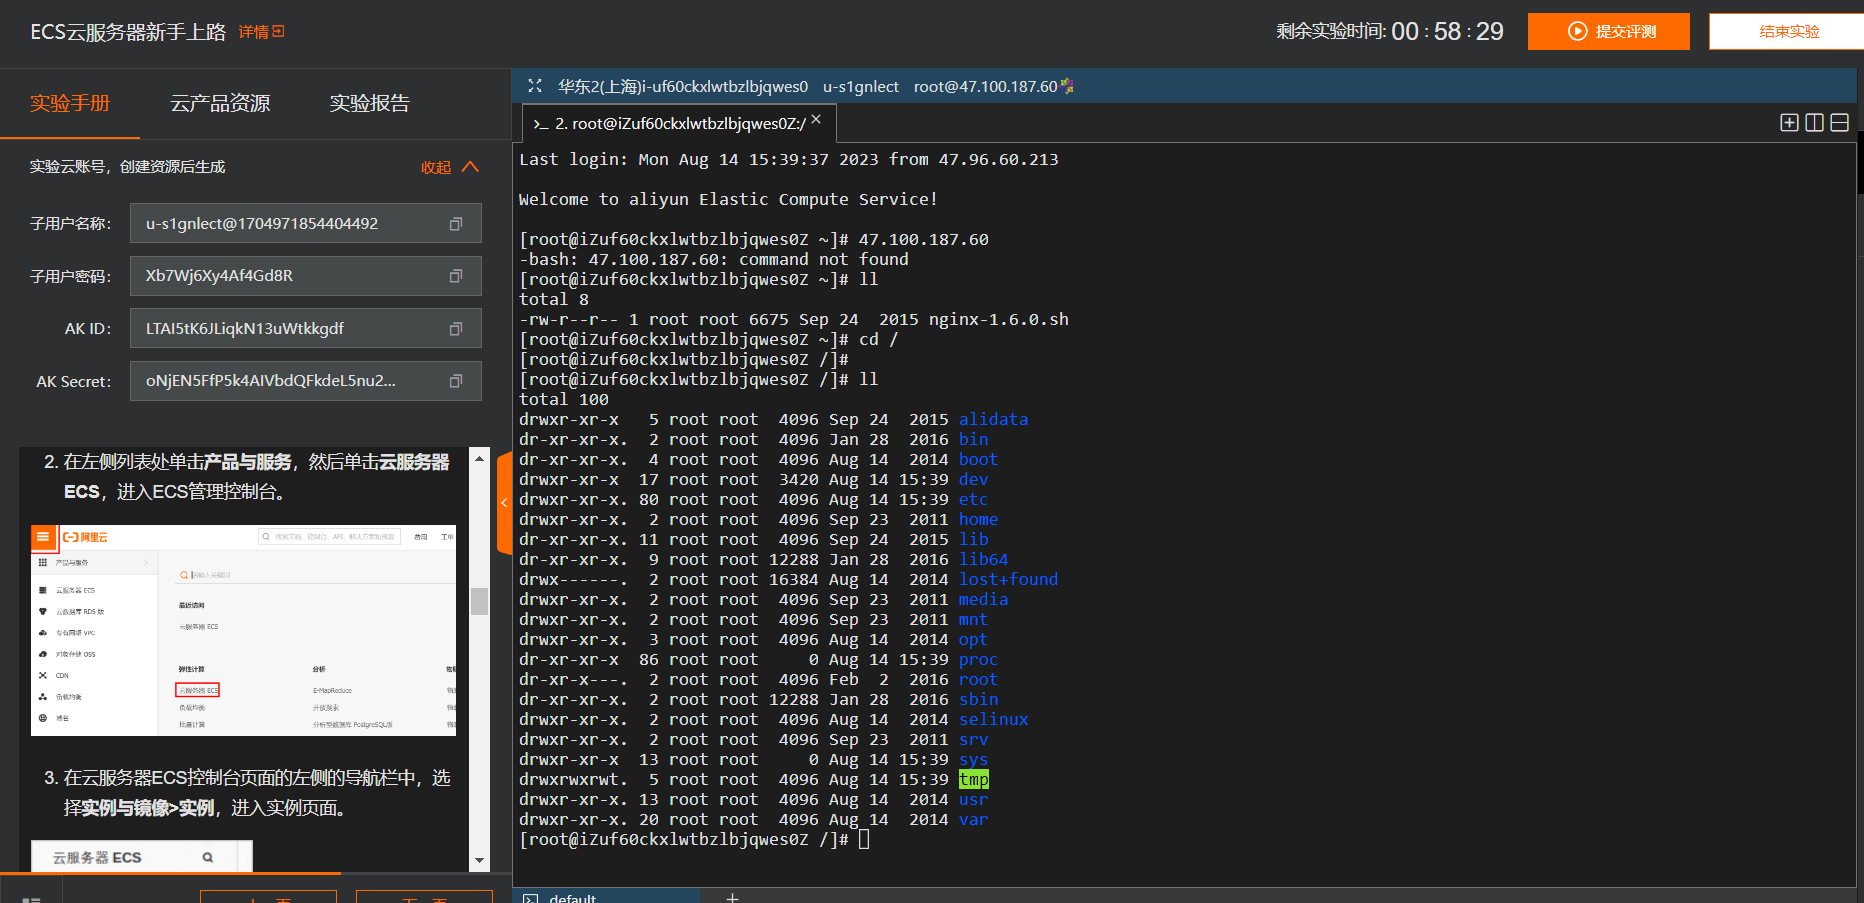The width and height of the screenshot is (1864, 903).
Task: Copy the AK ID value
Action: pos(456,329)
